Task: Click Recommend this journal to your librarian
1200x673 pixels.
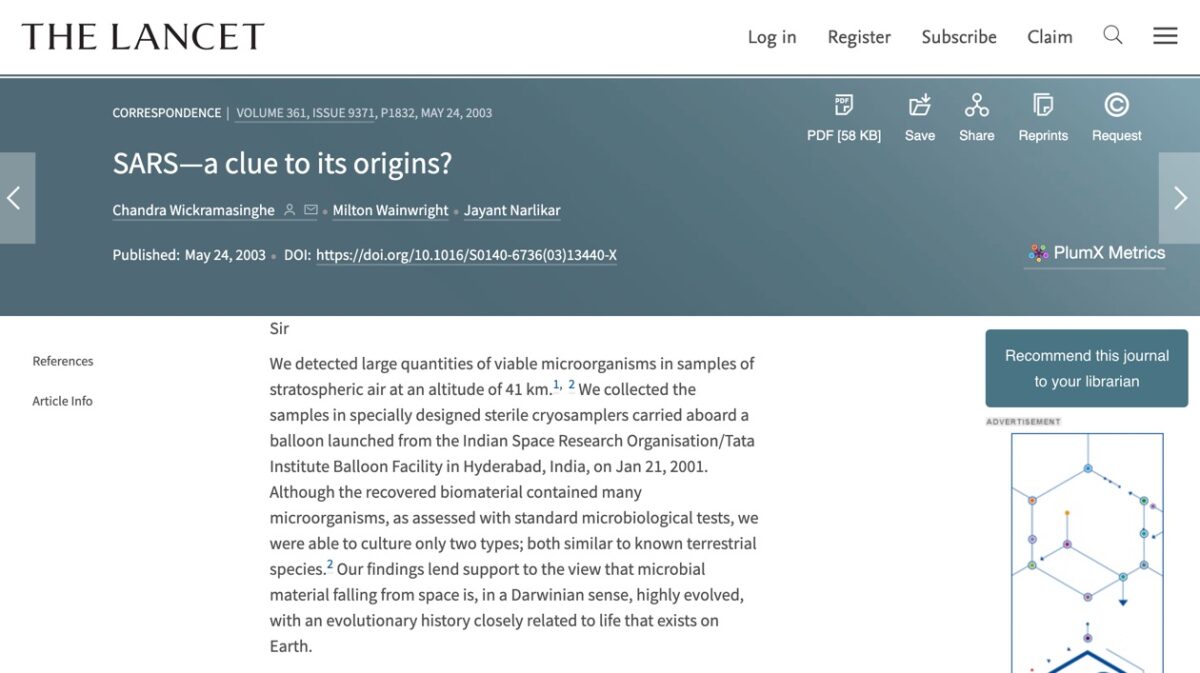Action: click(1087, 368)
